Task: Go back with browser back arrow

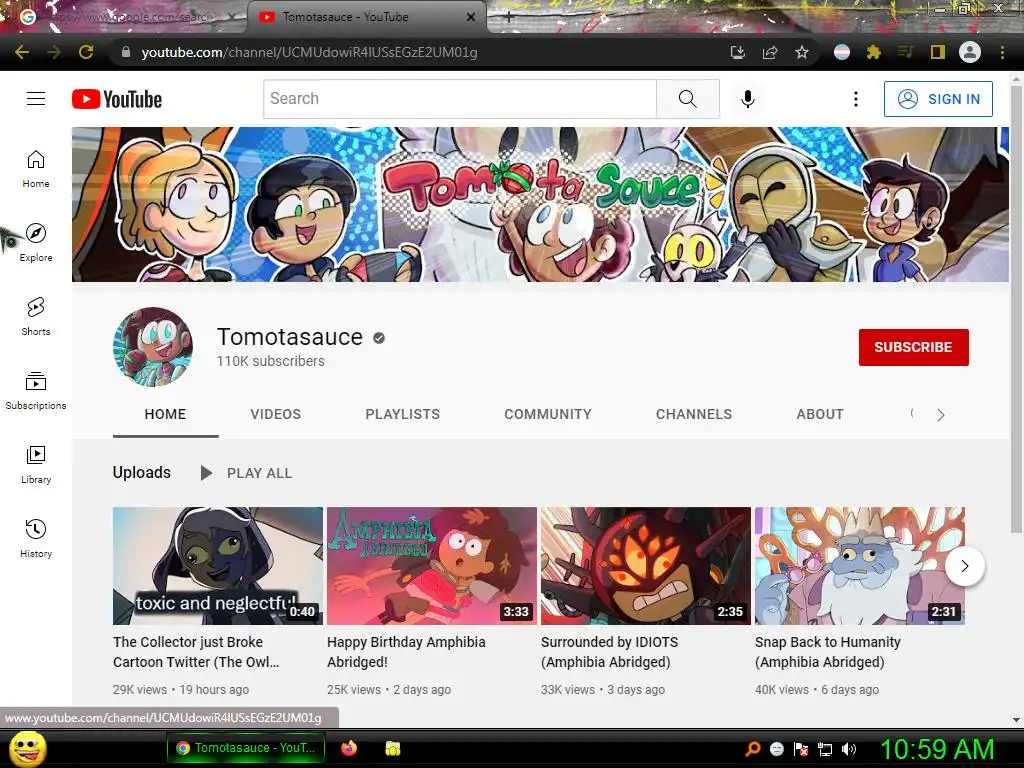Action: coord(22,52)
